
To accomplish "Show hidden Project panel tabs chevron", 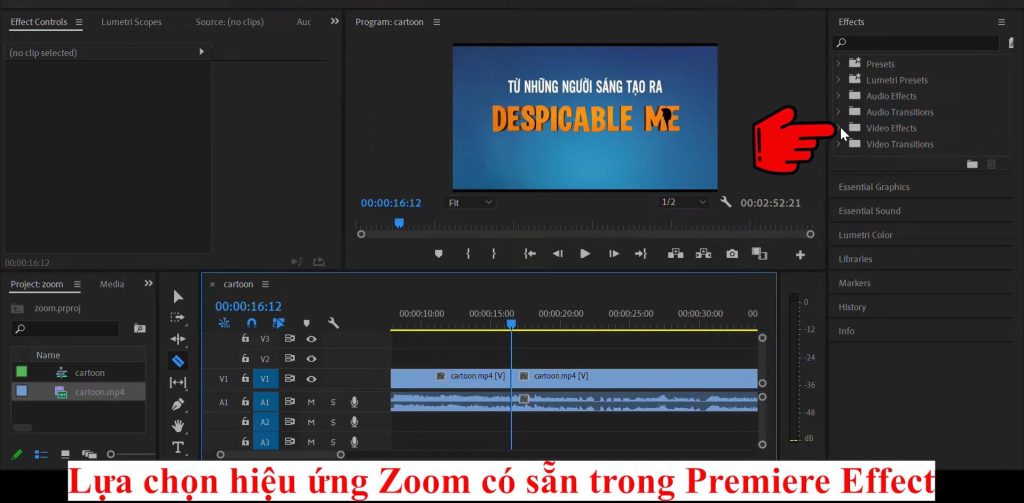I will (148, 284).
